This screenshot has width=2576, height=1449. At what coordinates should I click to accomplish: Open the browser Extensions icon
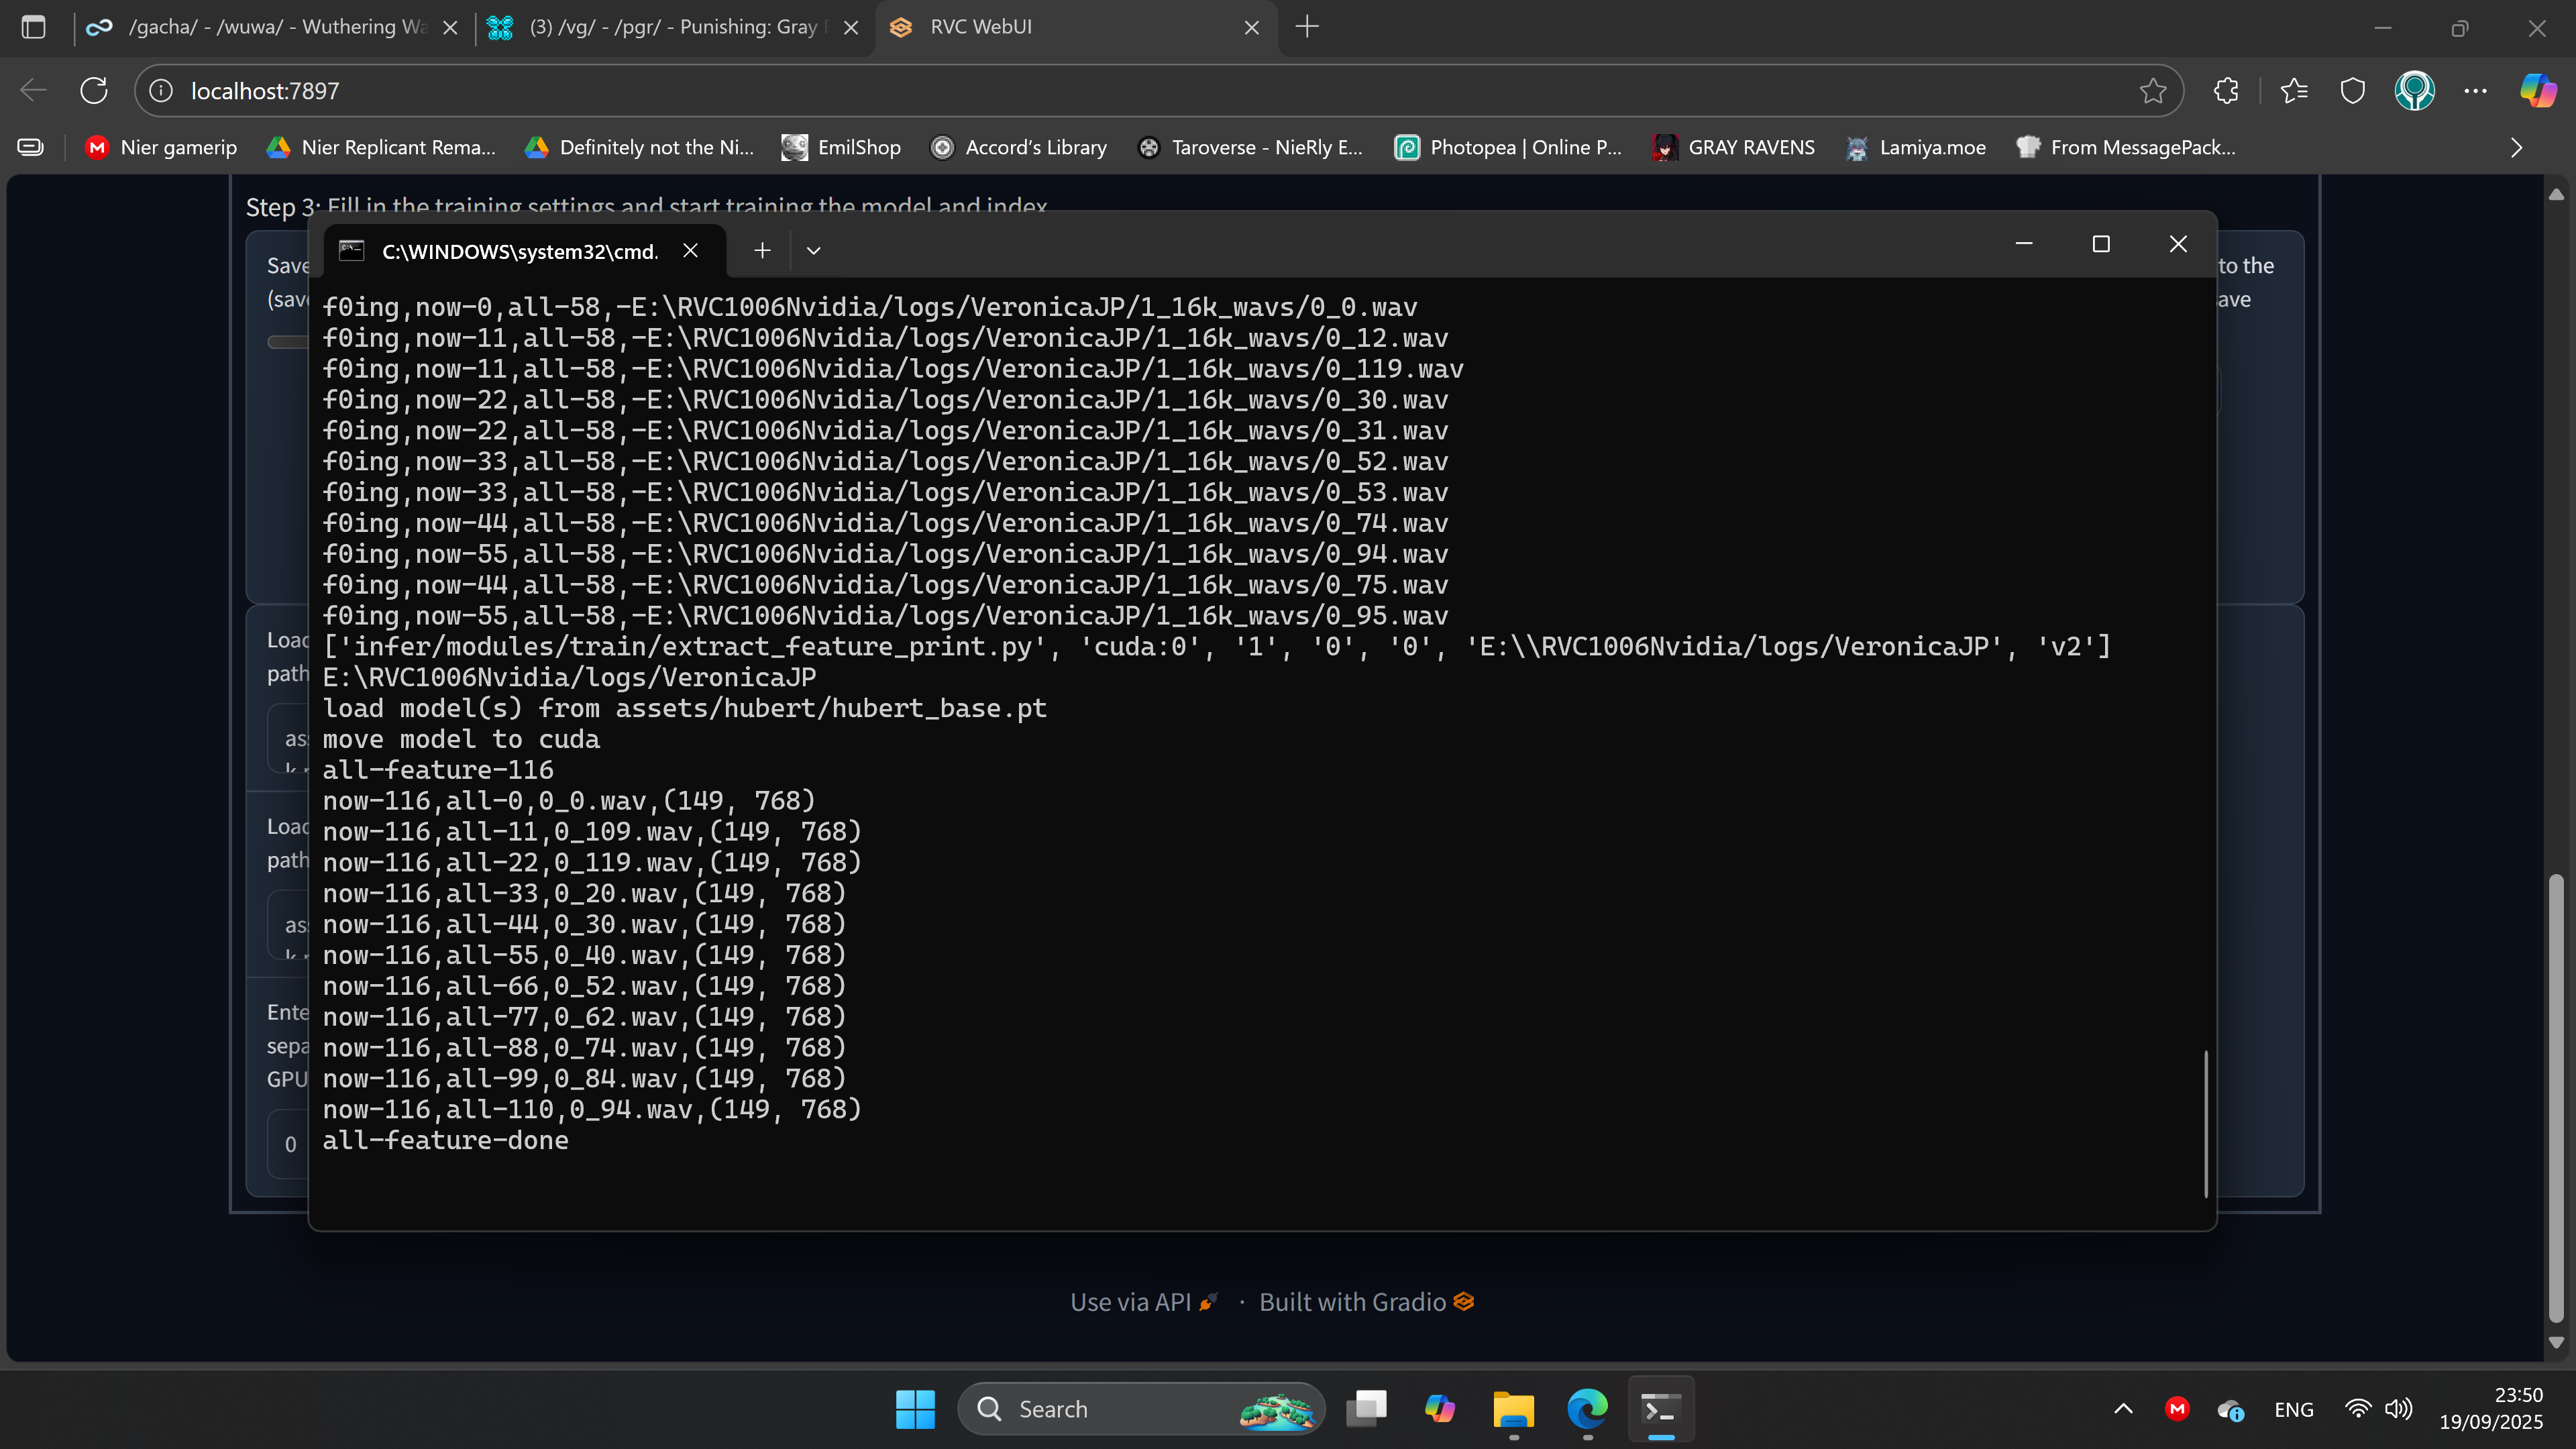pyautogui.click(x=2226, y=91)
